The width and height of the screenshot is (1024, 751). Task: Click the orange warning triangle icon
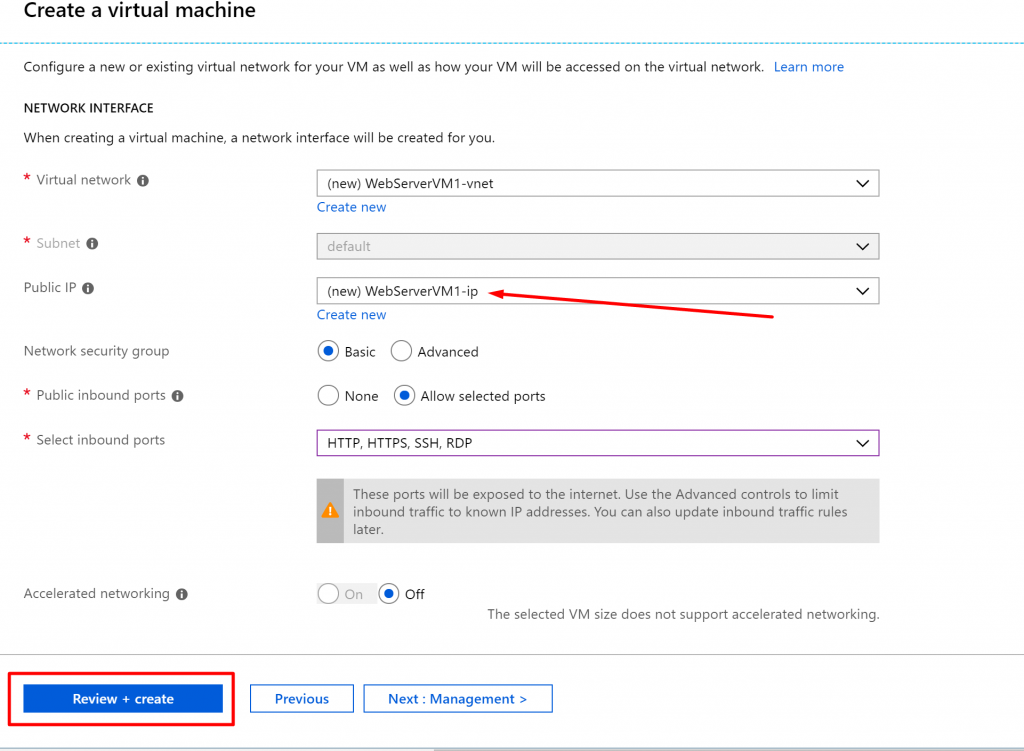[330, 511]
